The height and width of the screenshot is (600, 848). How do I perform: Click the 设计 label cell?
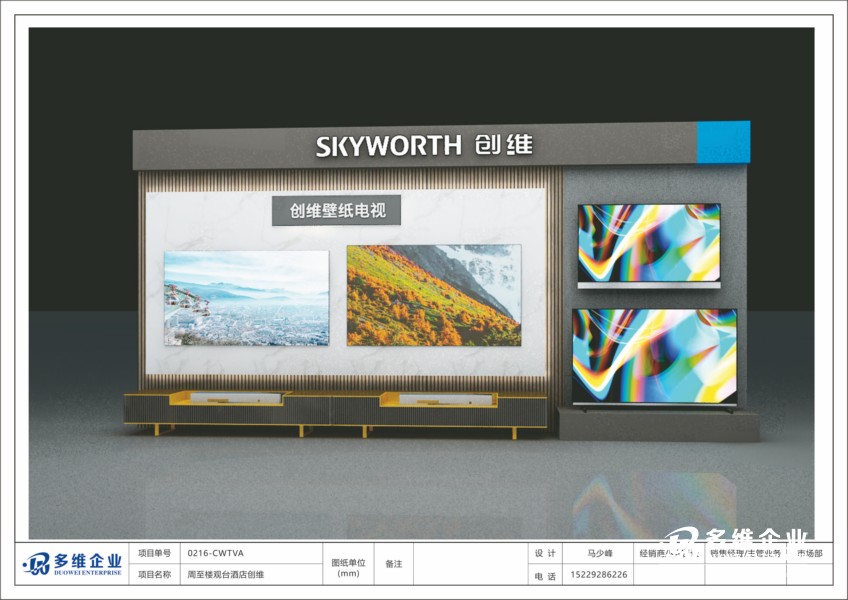click(x=545, y=553)
